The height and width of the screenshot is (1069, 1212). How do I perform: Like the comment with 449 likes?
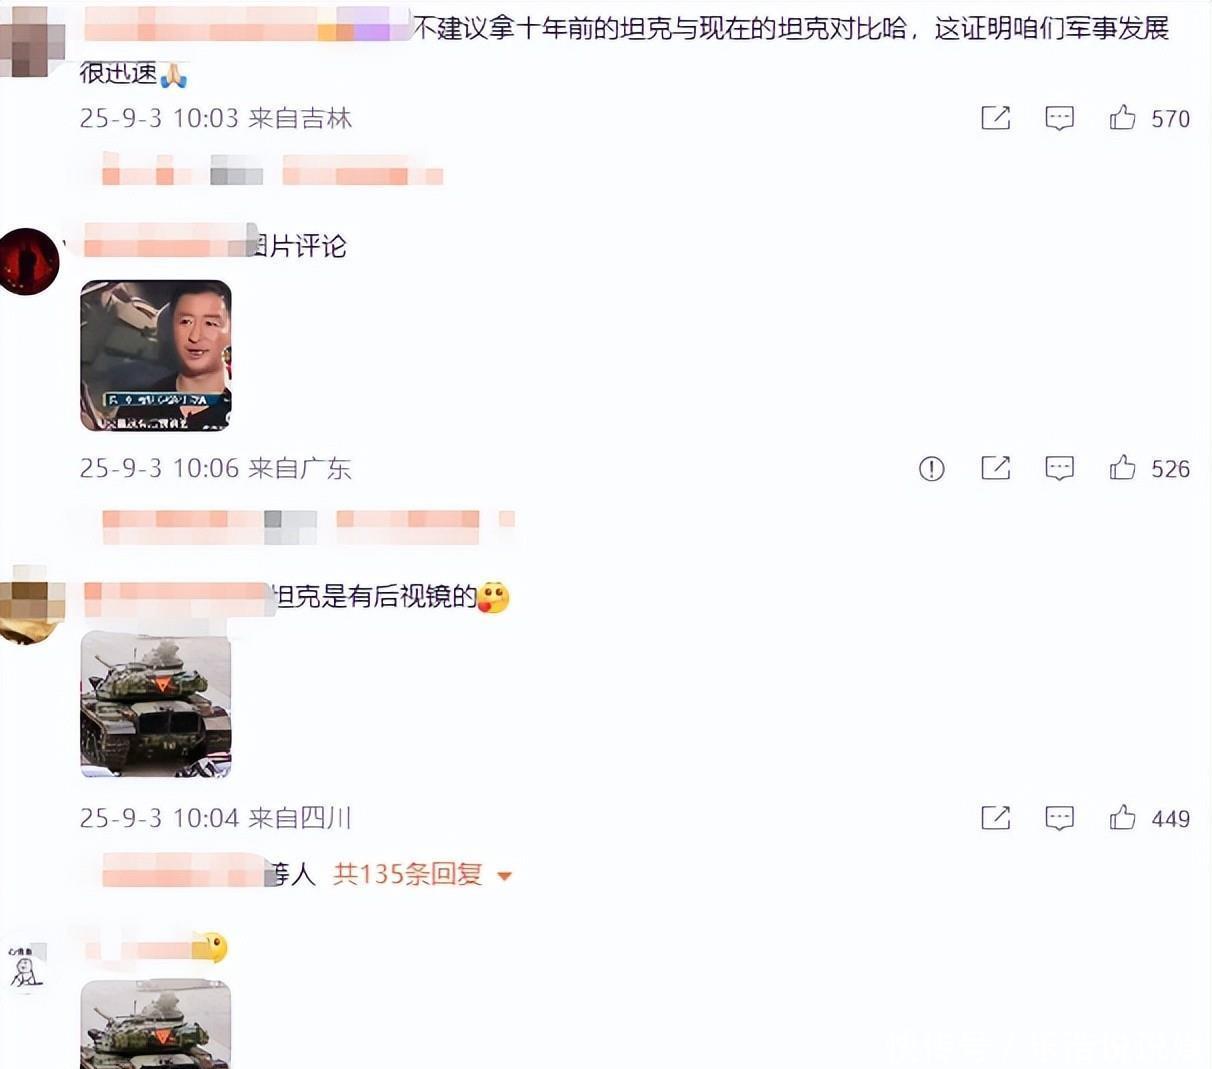click(x=1122, y=818)
